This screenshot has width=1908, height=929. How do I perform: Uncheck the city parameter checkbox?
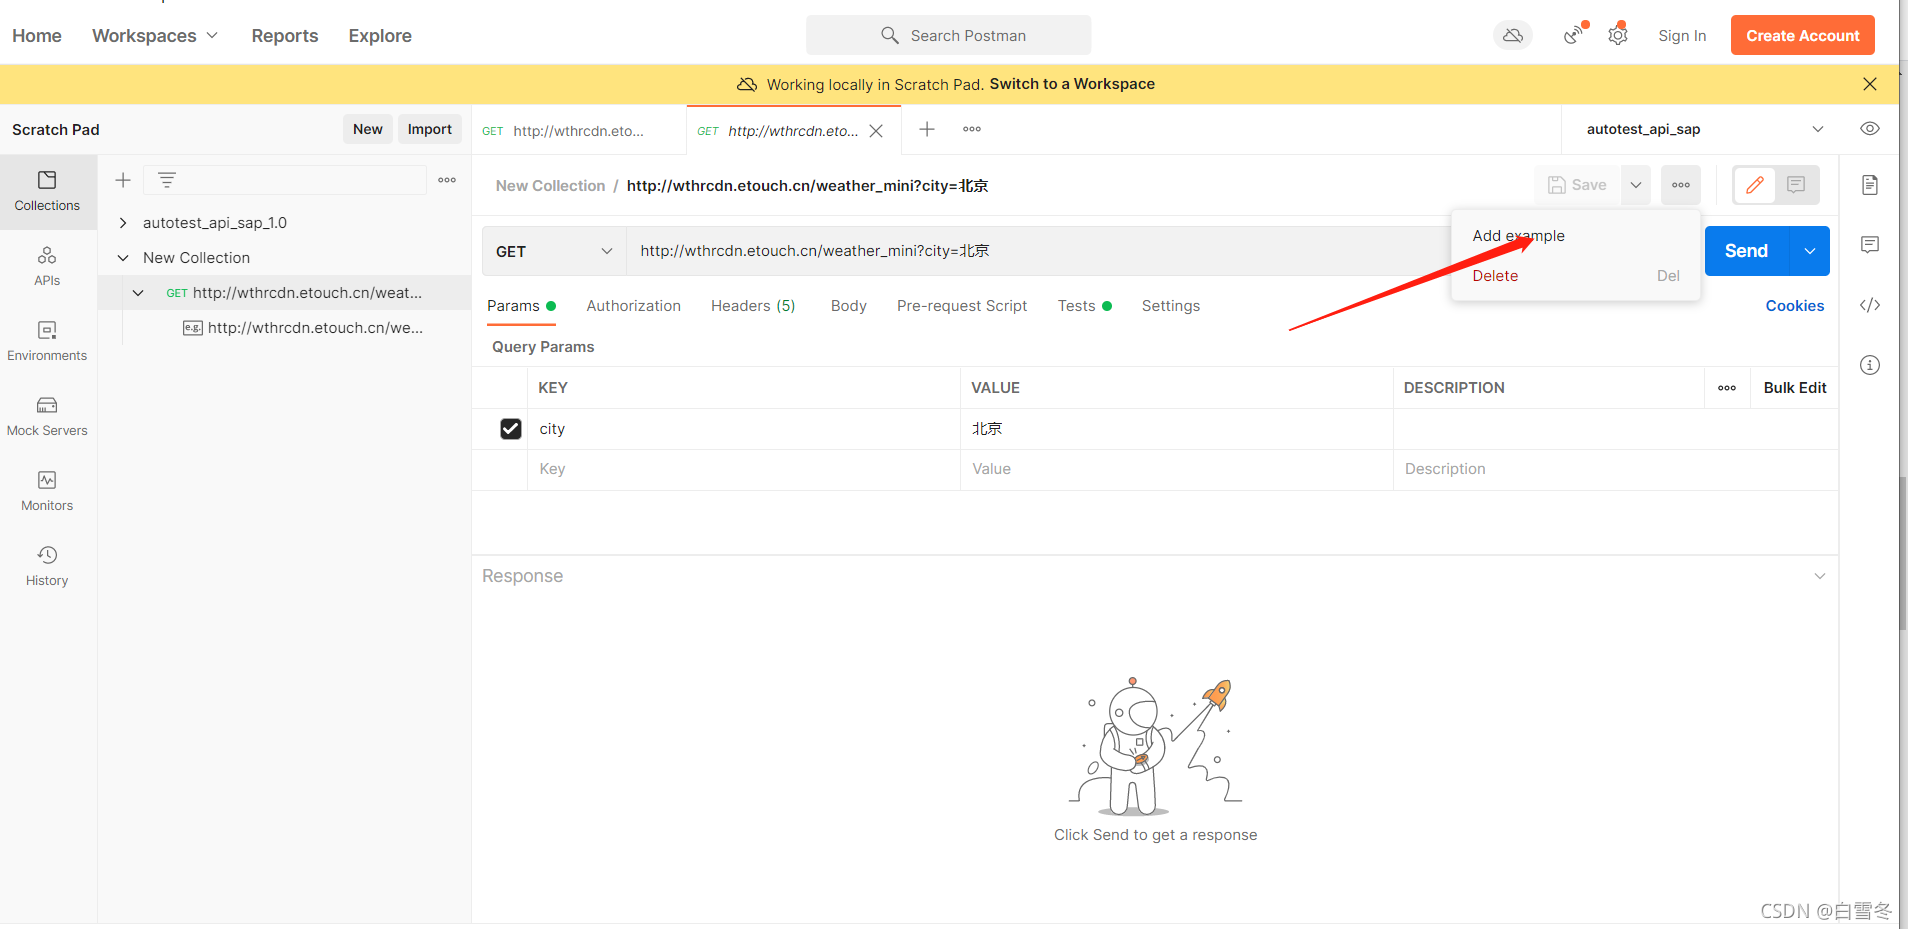coord(511,429)
